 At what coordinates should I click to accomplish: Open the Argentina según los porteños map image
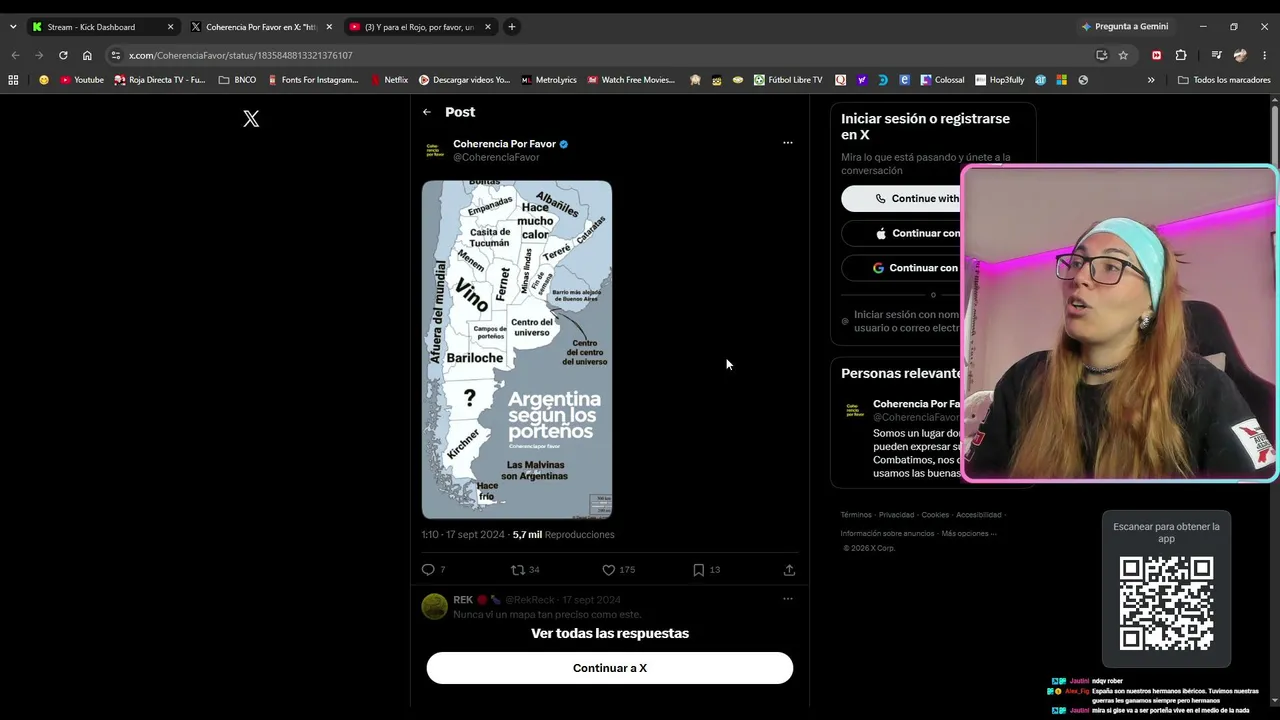tap(517, 350)
